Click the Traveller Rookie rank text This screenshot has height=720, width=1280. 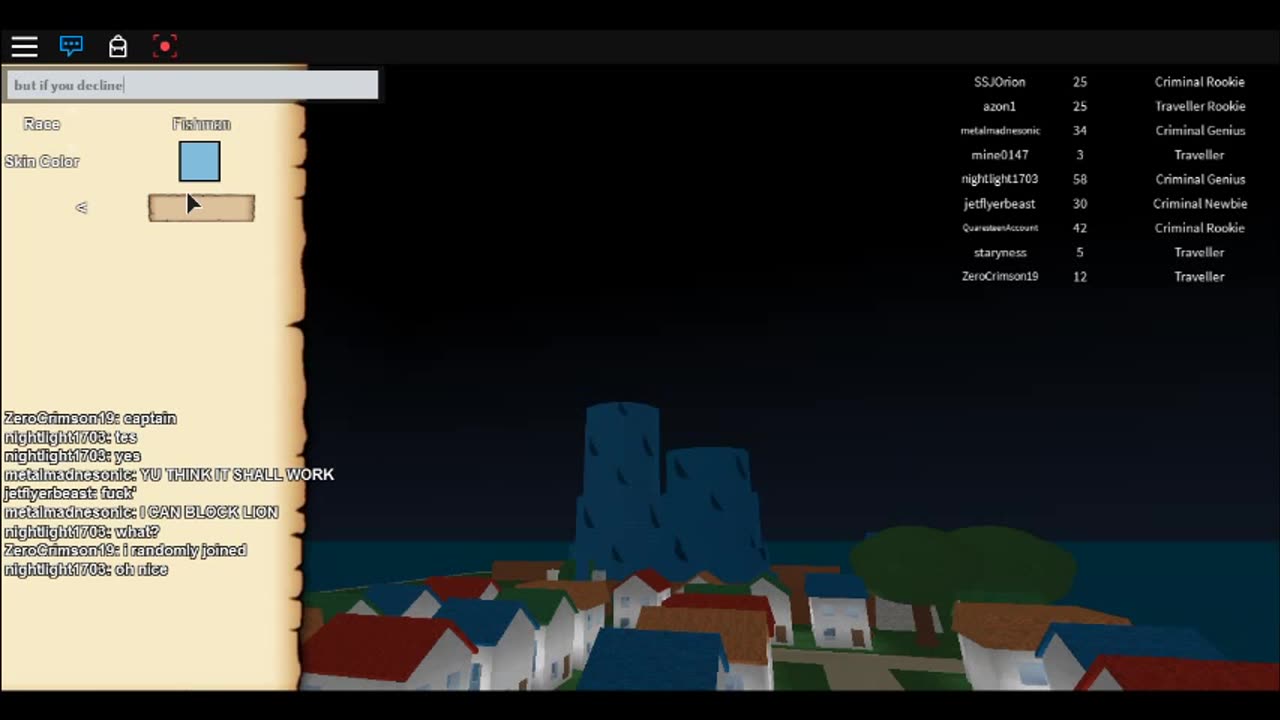pos(1199,106)
